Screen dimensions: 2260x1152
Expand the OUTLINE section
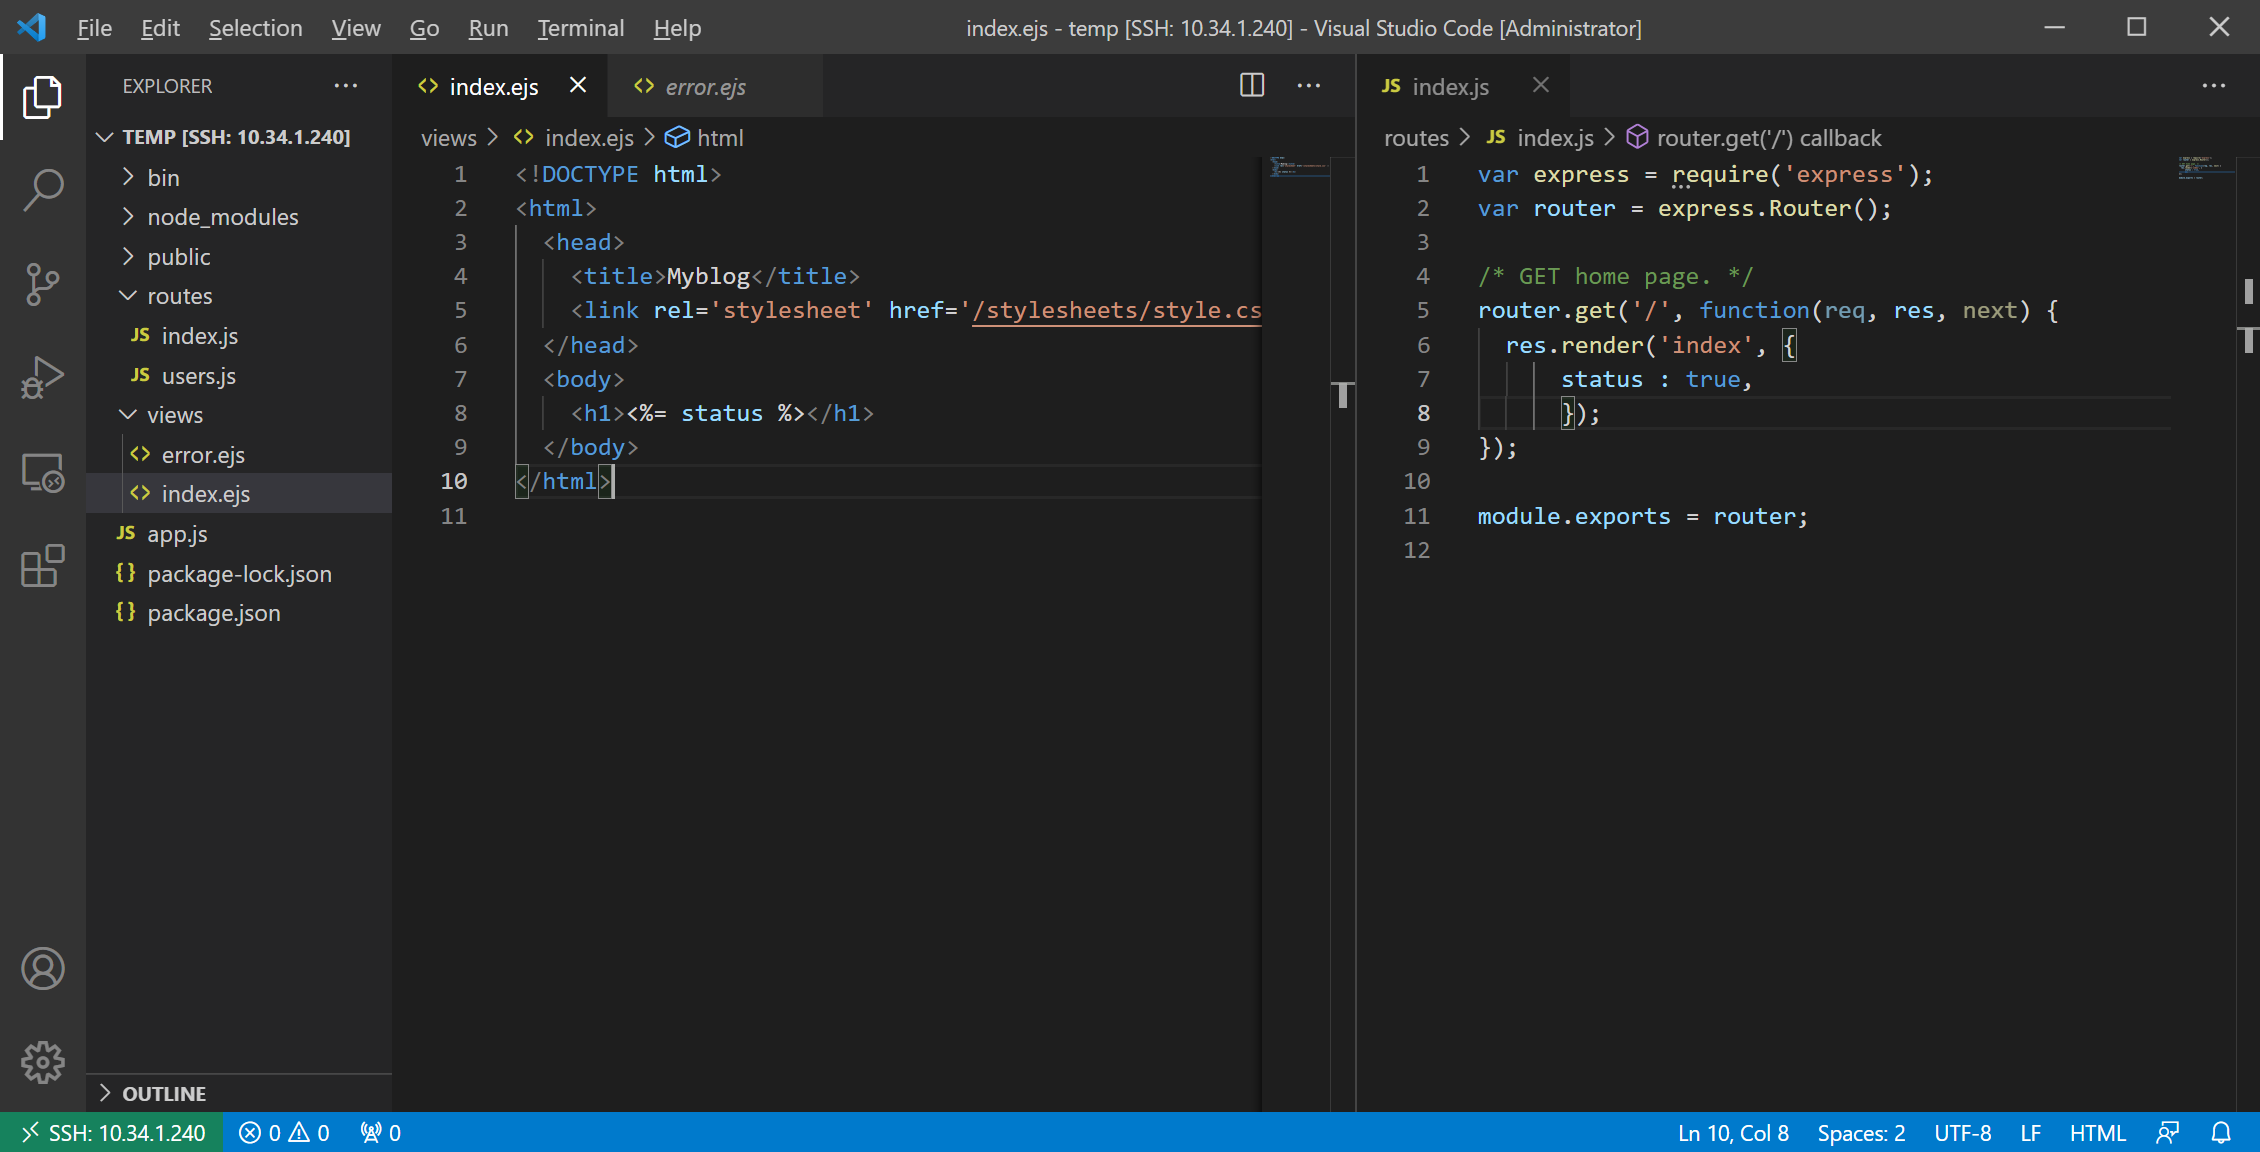click(164, 1094)
